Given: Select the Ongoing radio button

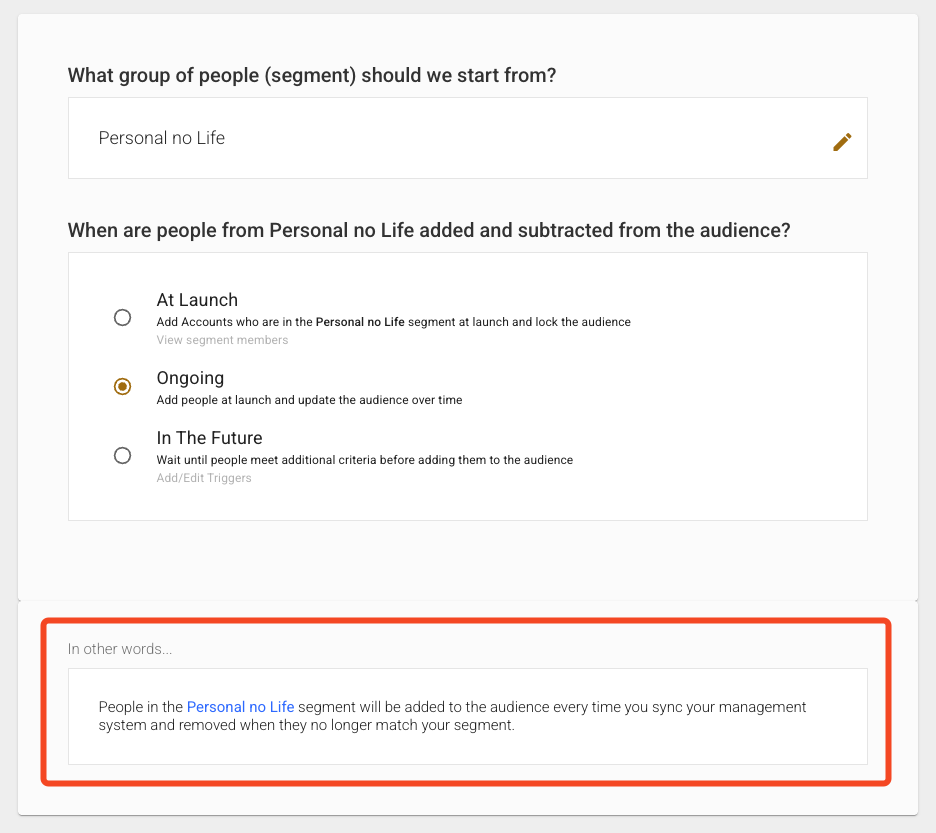Looking at the screenshot, I should pyautogui.click(x=122, y=386).
